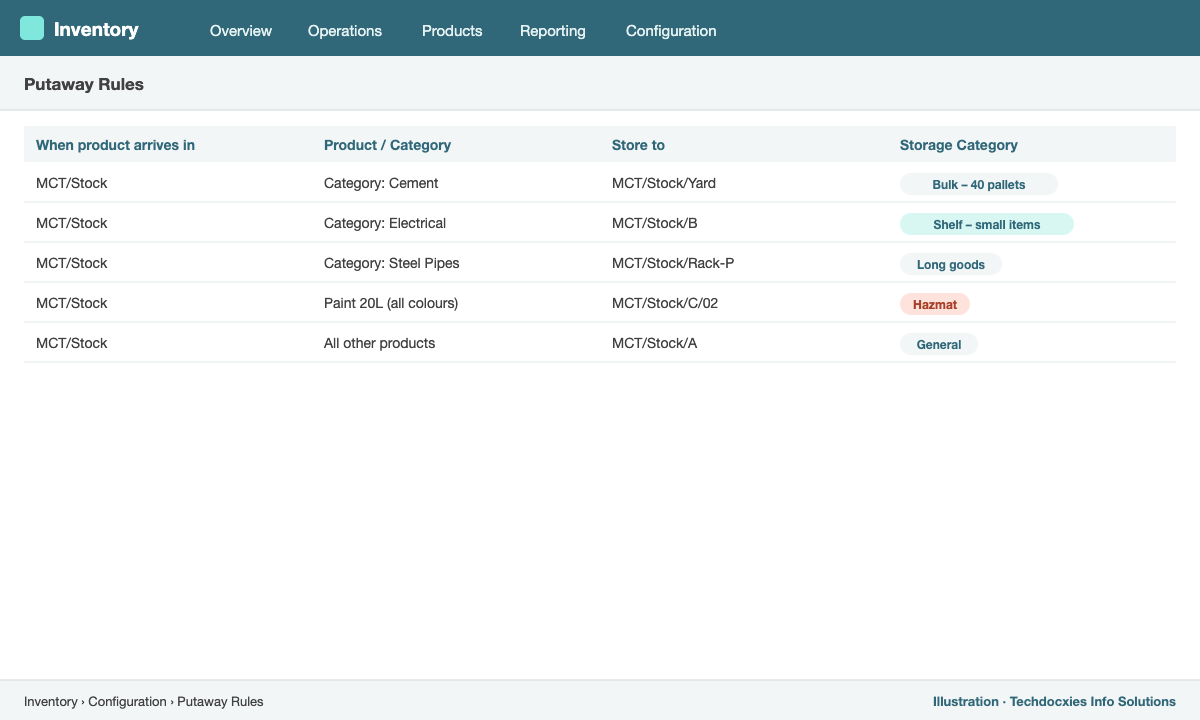The width and height of the screenshot is (1200, 720).
Task: Select the Category: Steel Pipes cell
Action: point(392,263)
